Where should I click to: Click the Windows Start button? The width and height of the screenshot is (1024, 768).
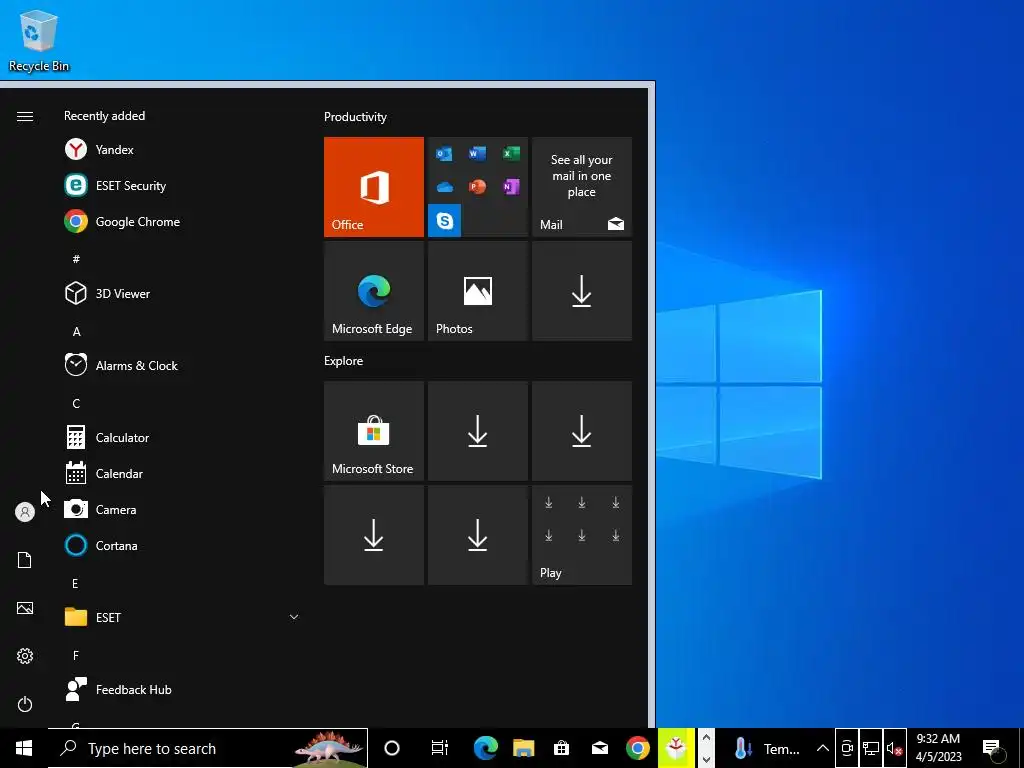tap(24, 748)
